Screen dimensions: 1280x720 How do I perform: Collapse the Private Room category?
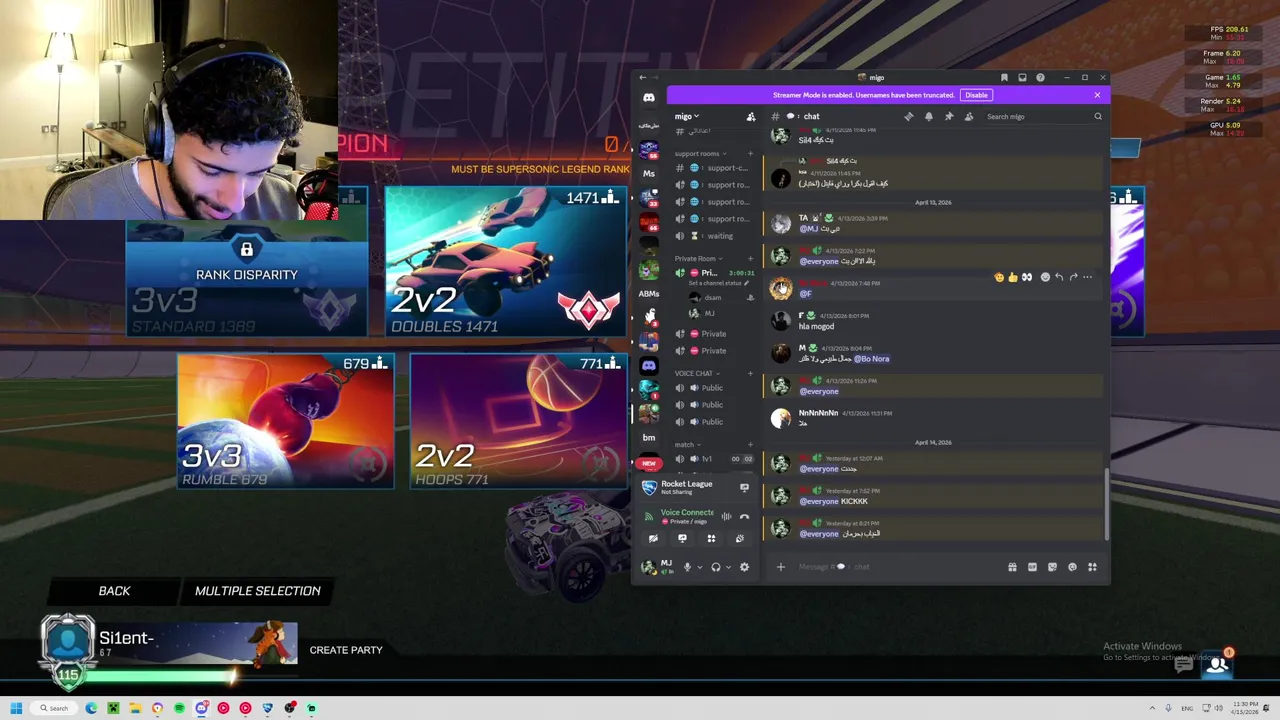[x=697, y=259]
